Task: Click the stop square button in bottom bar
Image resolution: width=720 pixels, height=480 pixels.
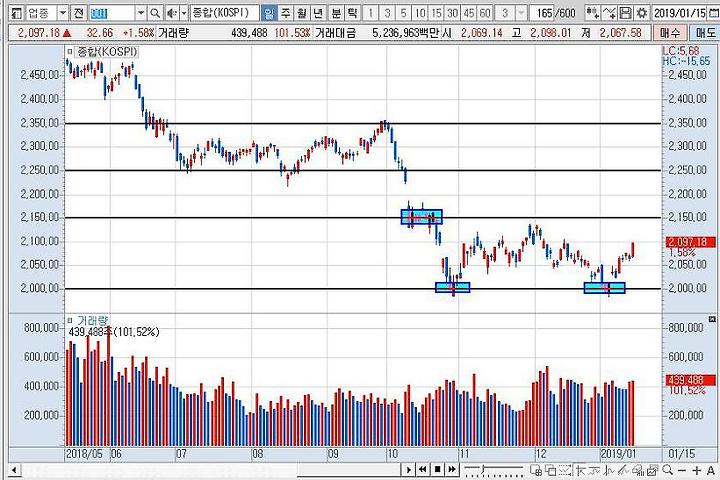Action: 438,470
